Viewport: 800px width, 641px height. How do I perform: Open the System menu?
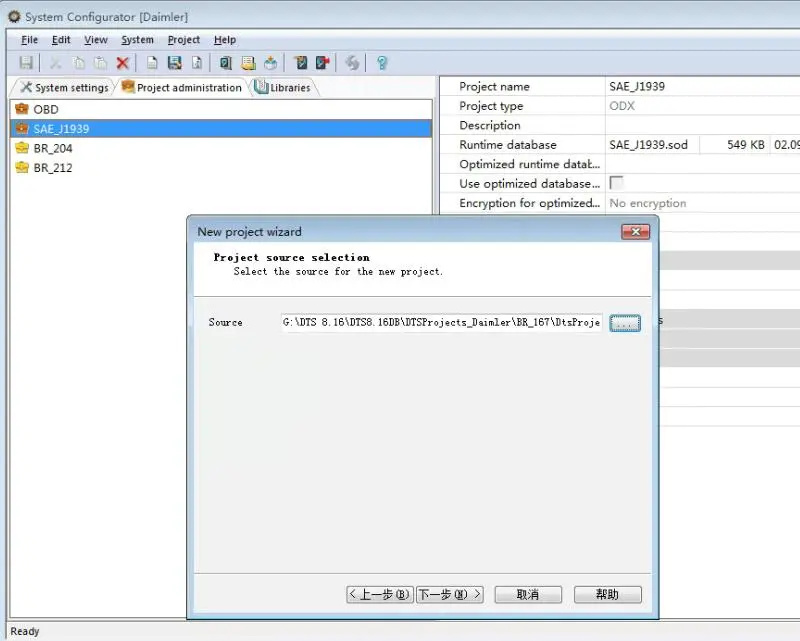[137, 40]
